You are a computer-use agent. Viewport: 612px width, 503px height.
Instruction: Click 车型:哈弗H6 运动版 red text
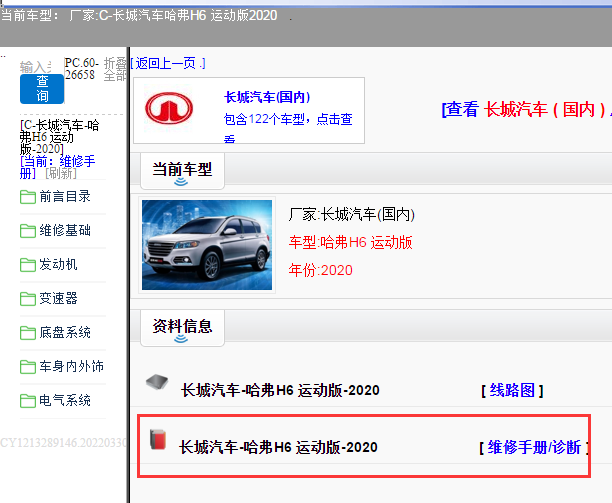350,242
